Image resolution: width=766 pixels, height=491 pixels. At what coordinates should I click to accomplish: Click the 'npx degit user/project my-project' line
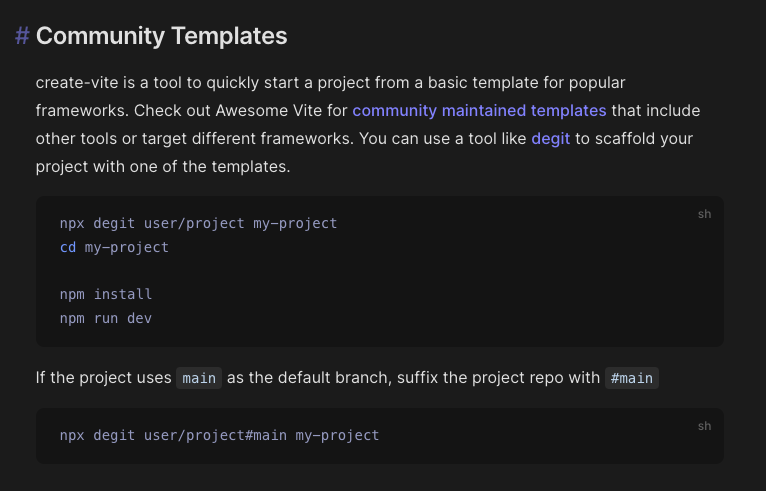coord(198,223)
